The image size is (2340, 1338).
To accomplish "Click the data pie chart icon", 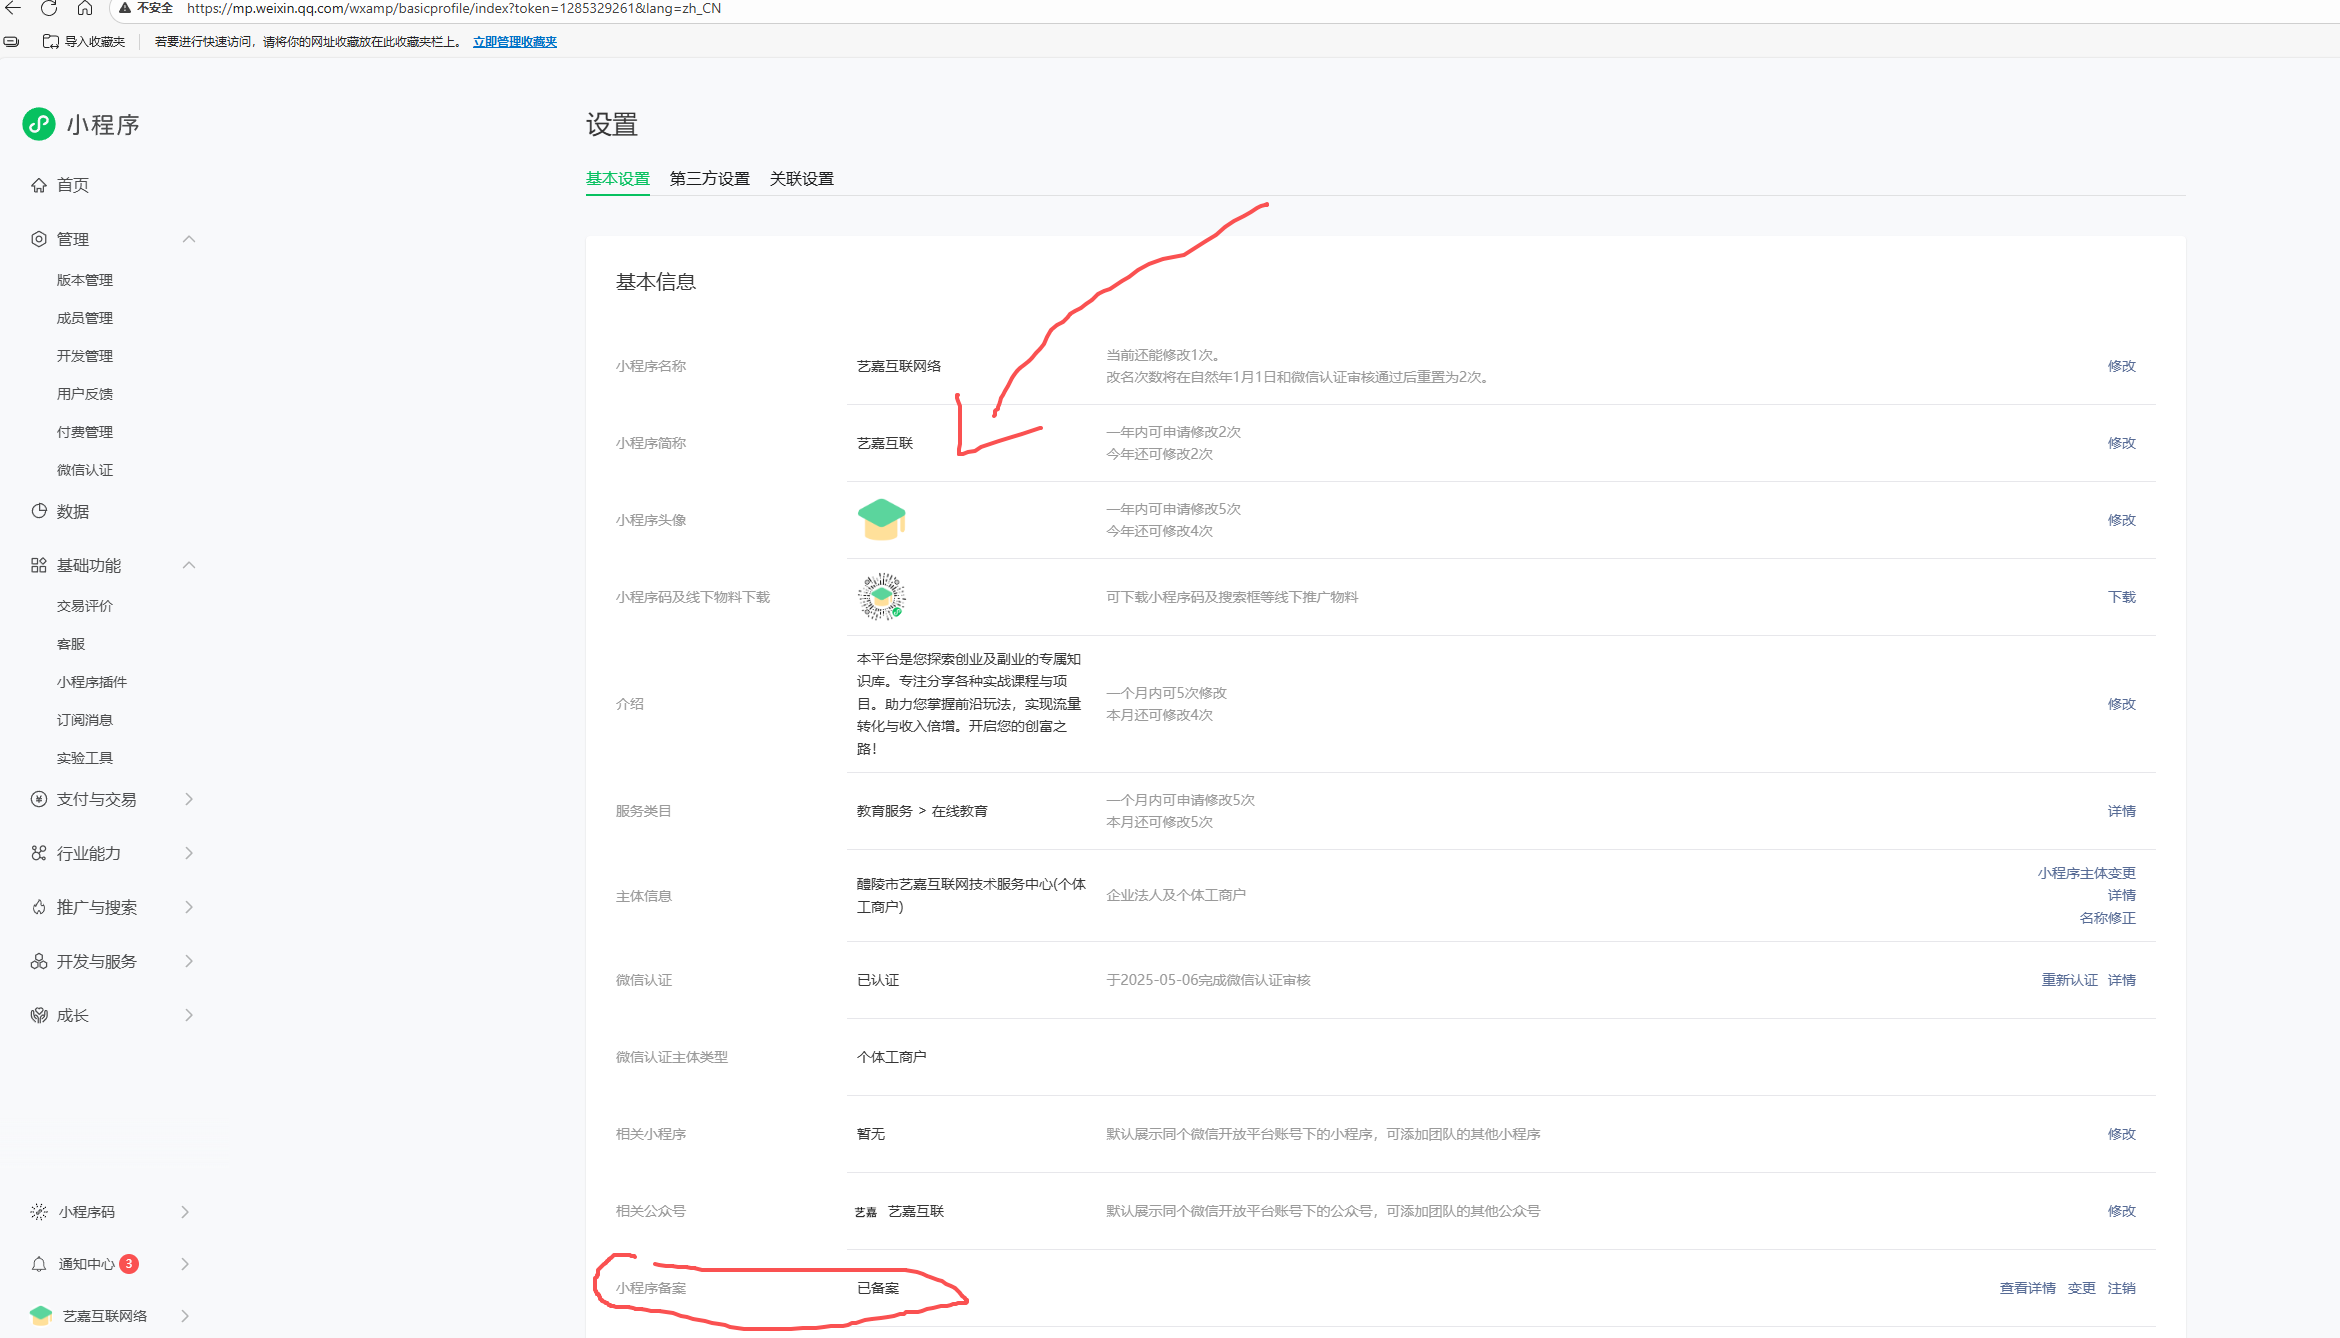I will (39, 511).
